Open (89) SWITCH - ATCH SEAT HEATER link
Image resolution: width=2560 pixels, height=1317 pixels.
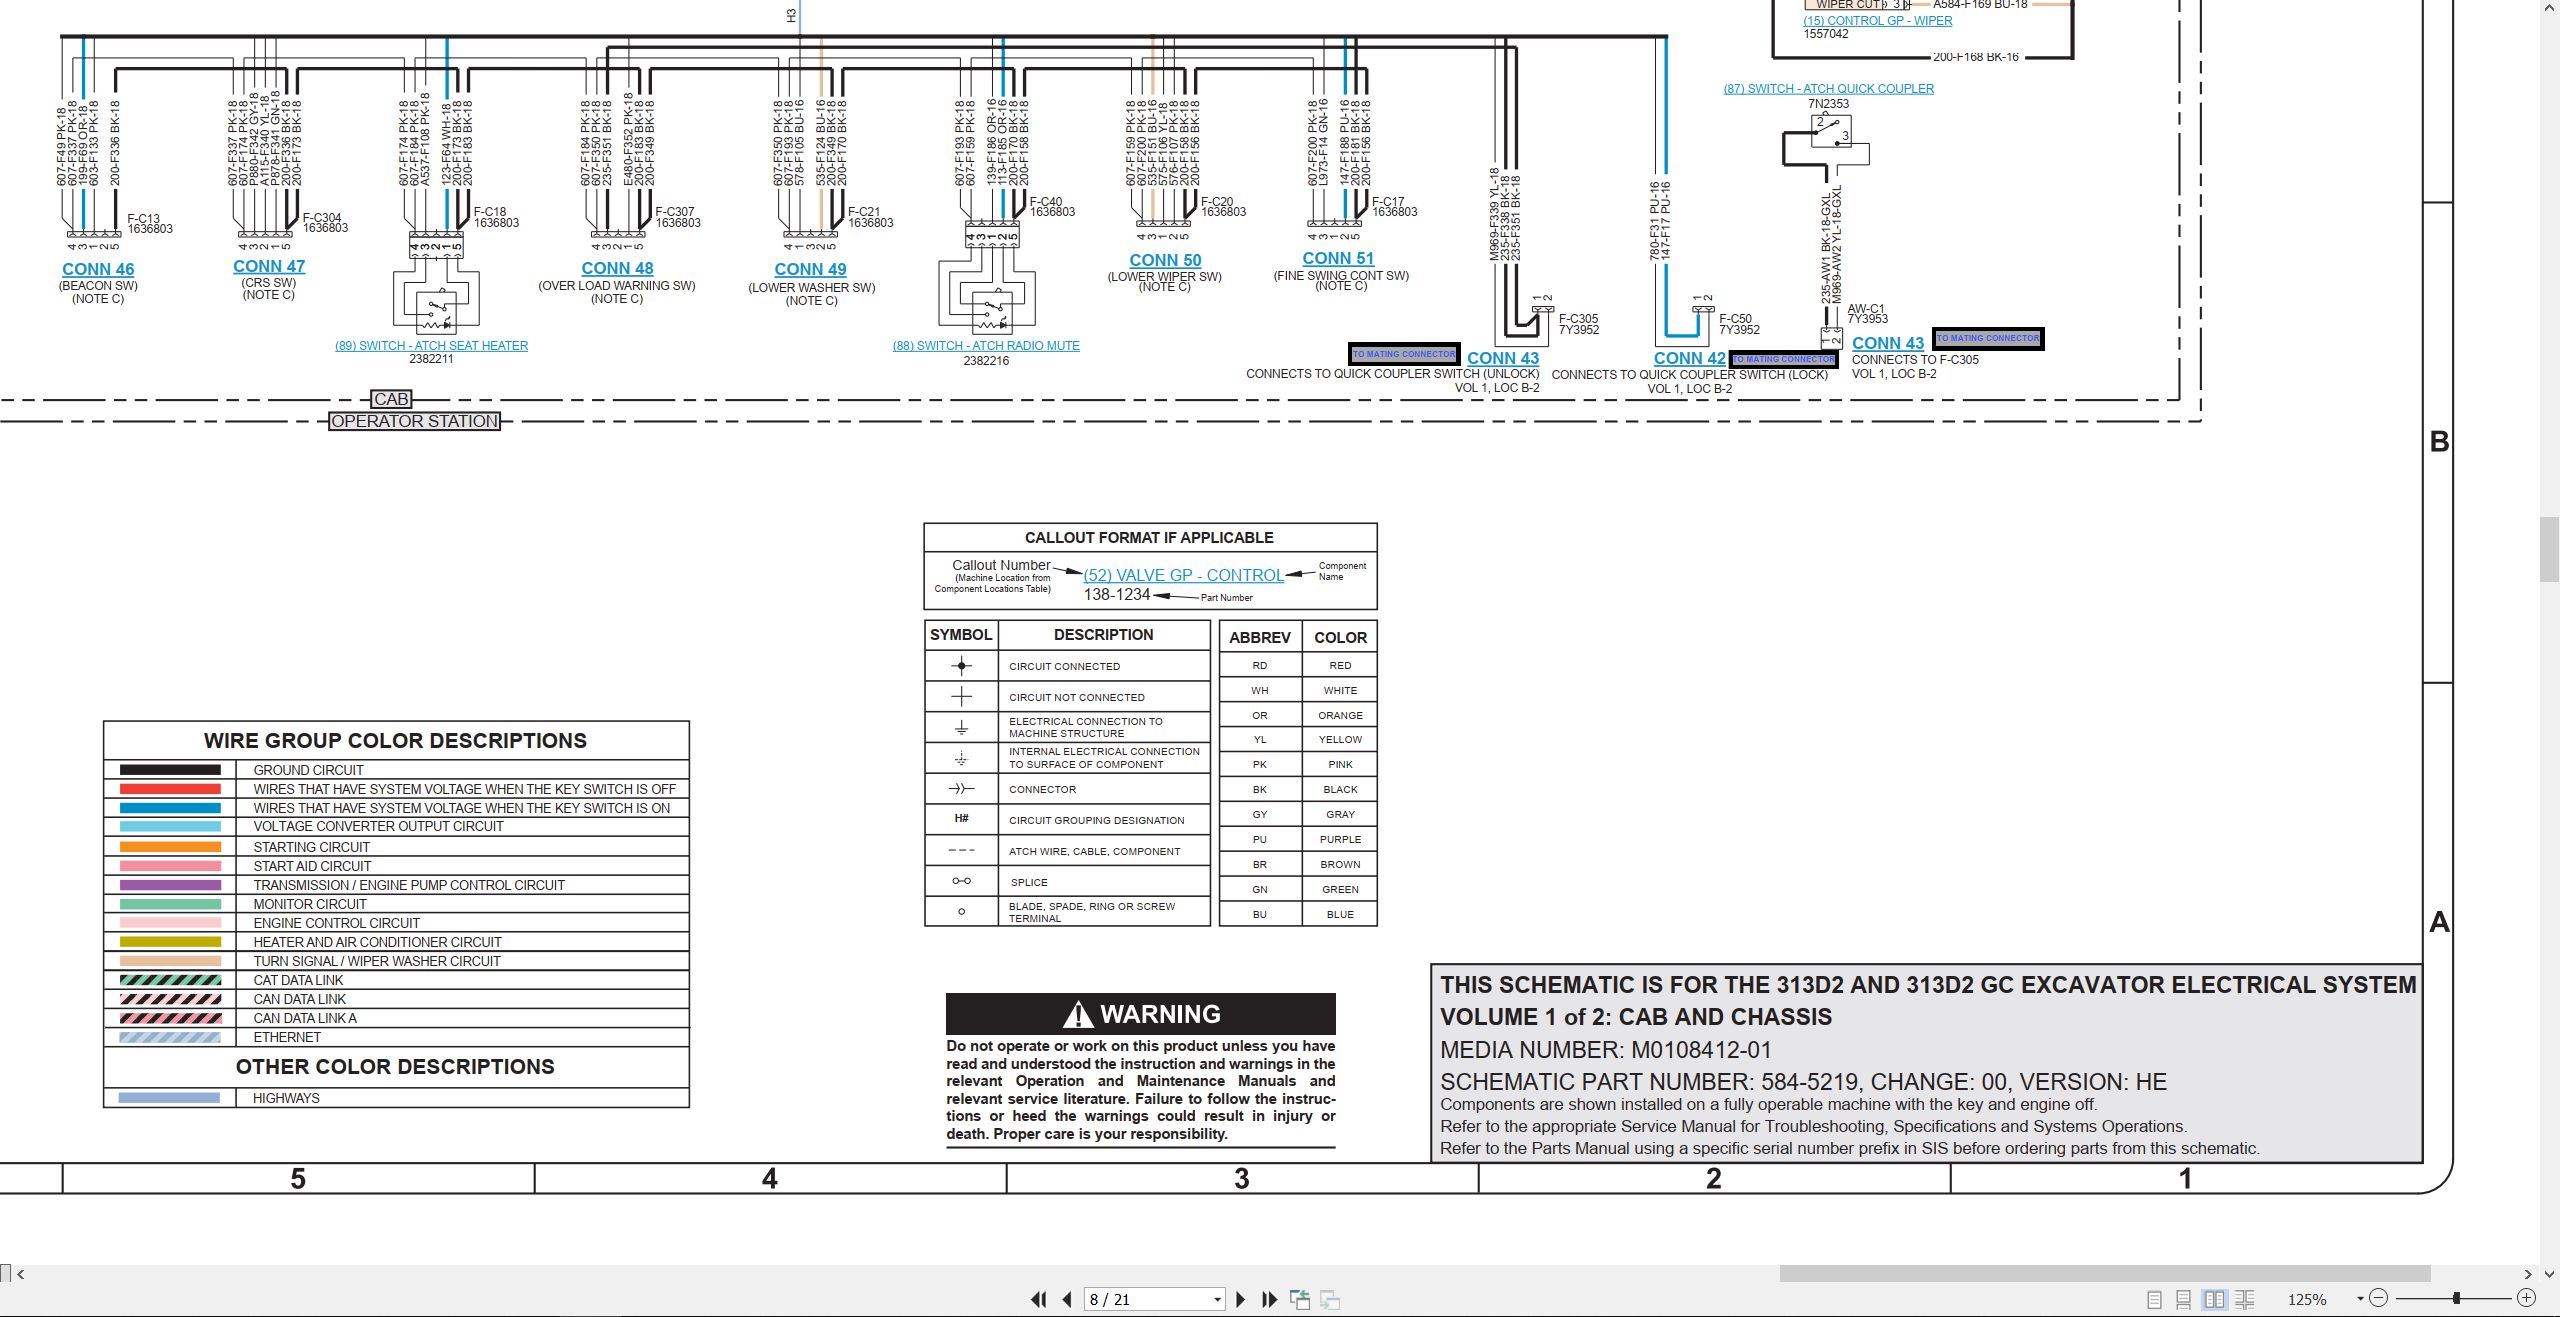point(431,346)
